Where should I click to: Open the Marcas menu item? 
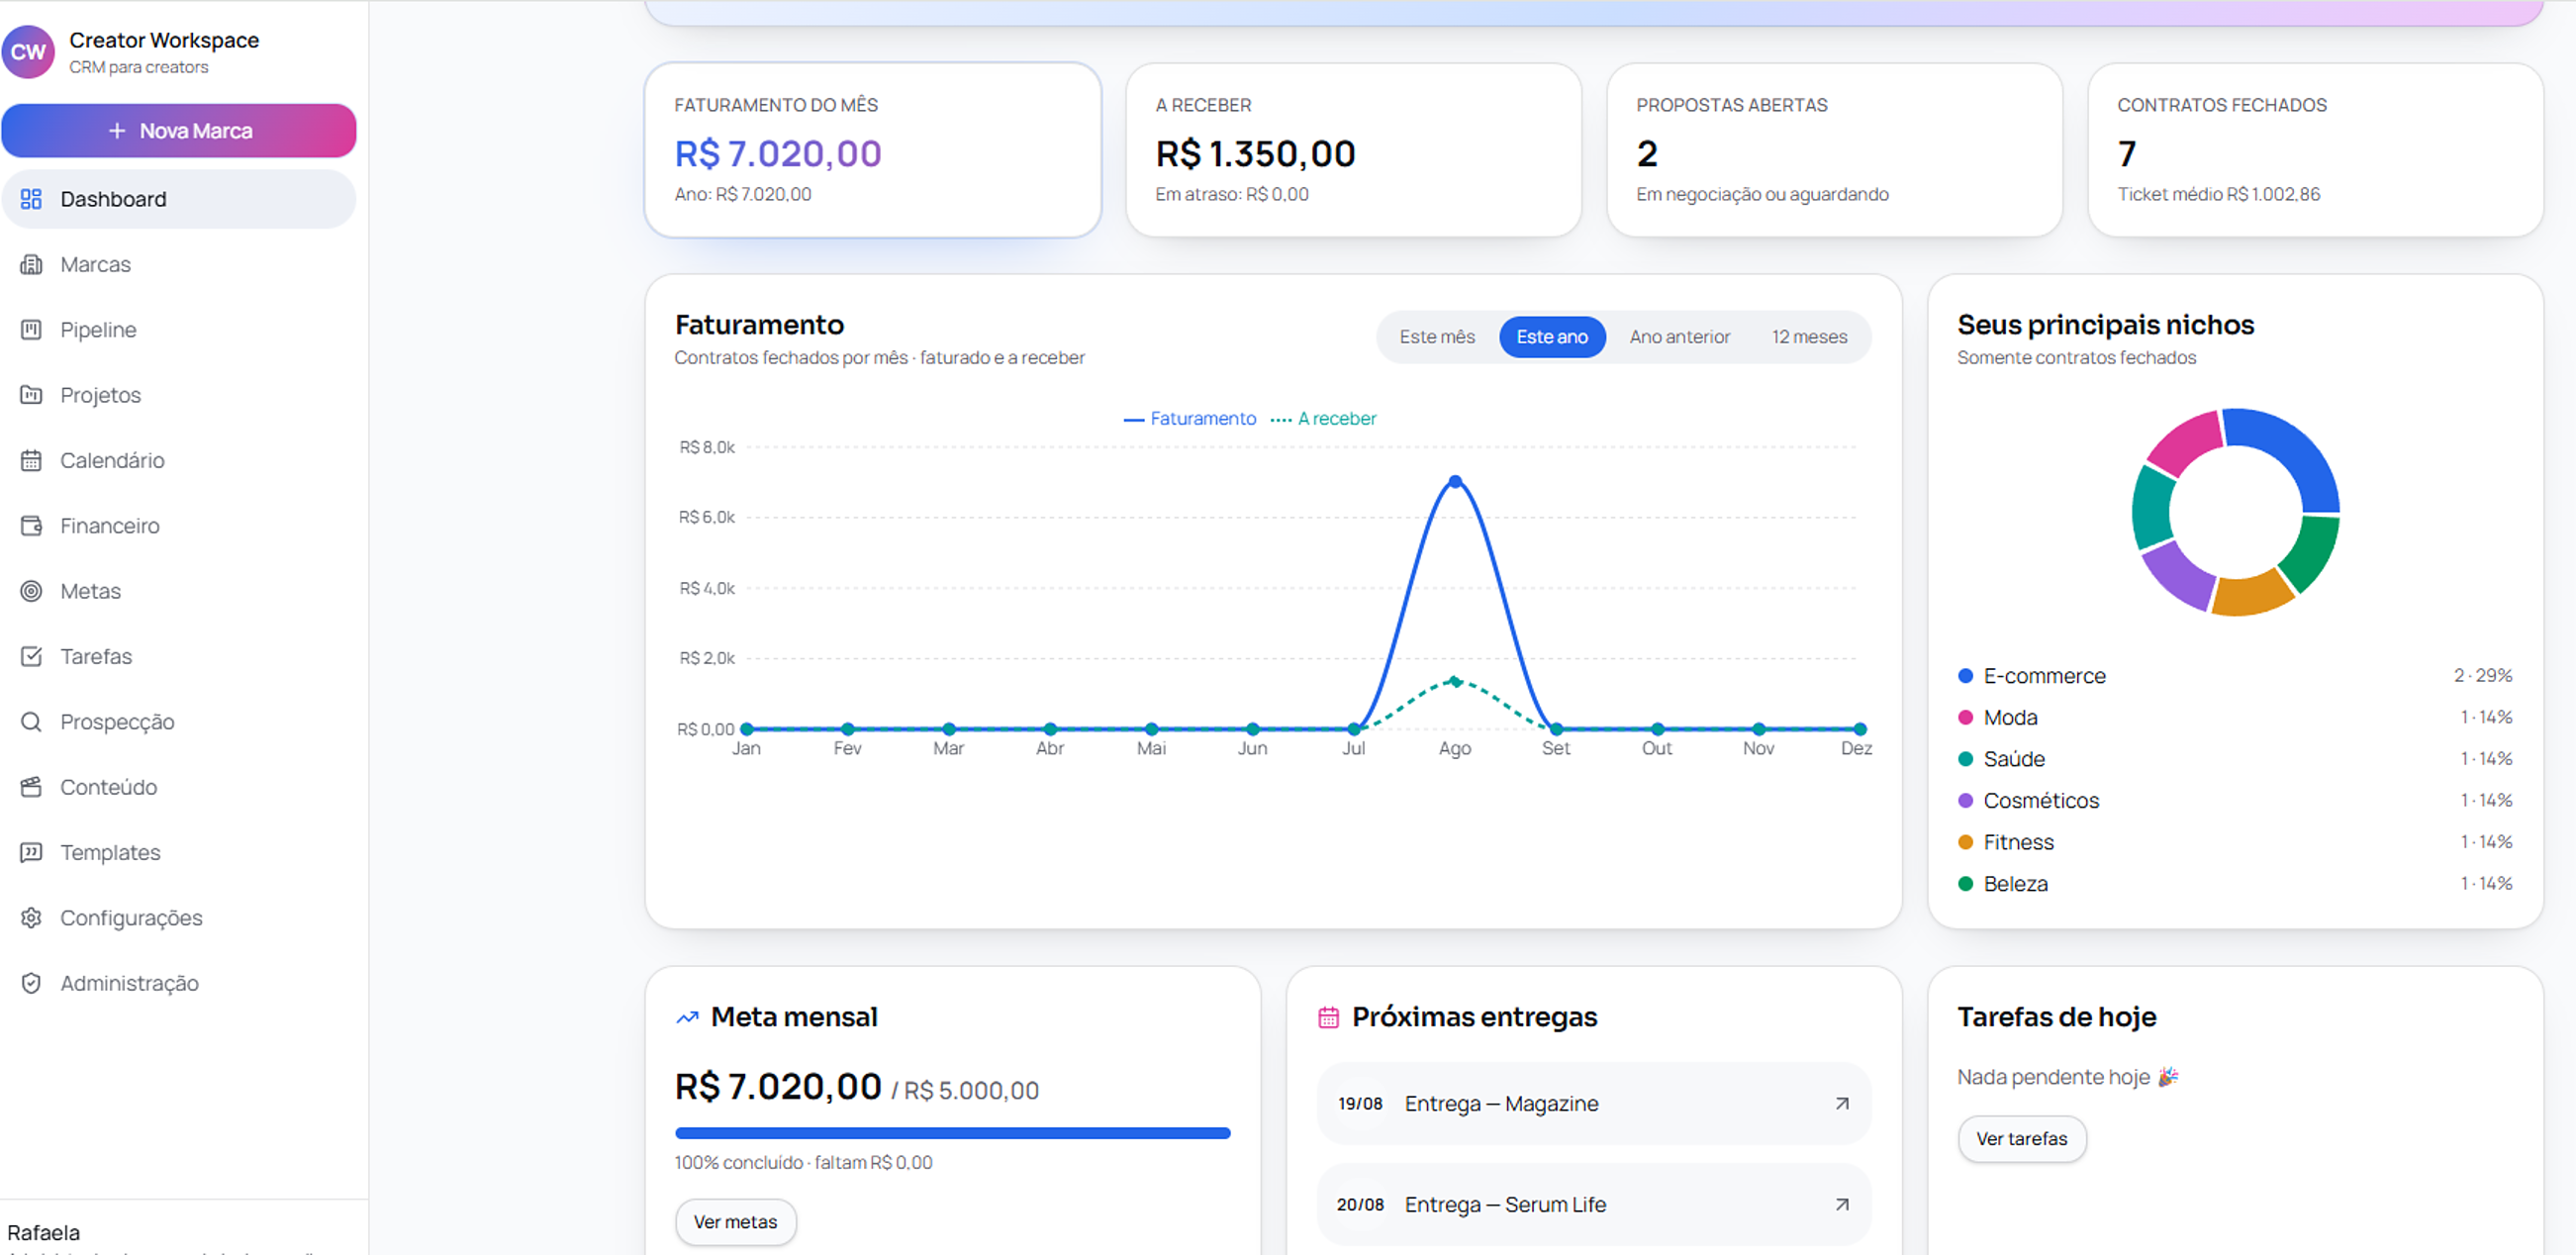179,264
